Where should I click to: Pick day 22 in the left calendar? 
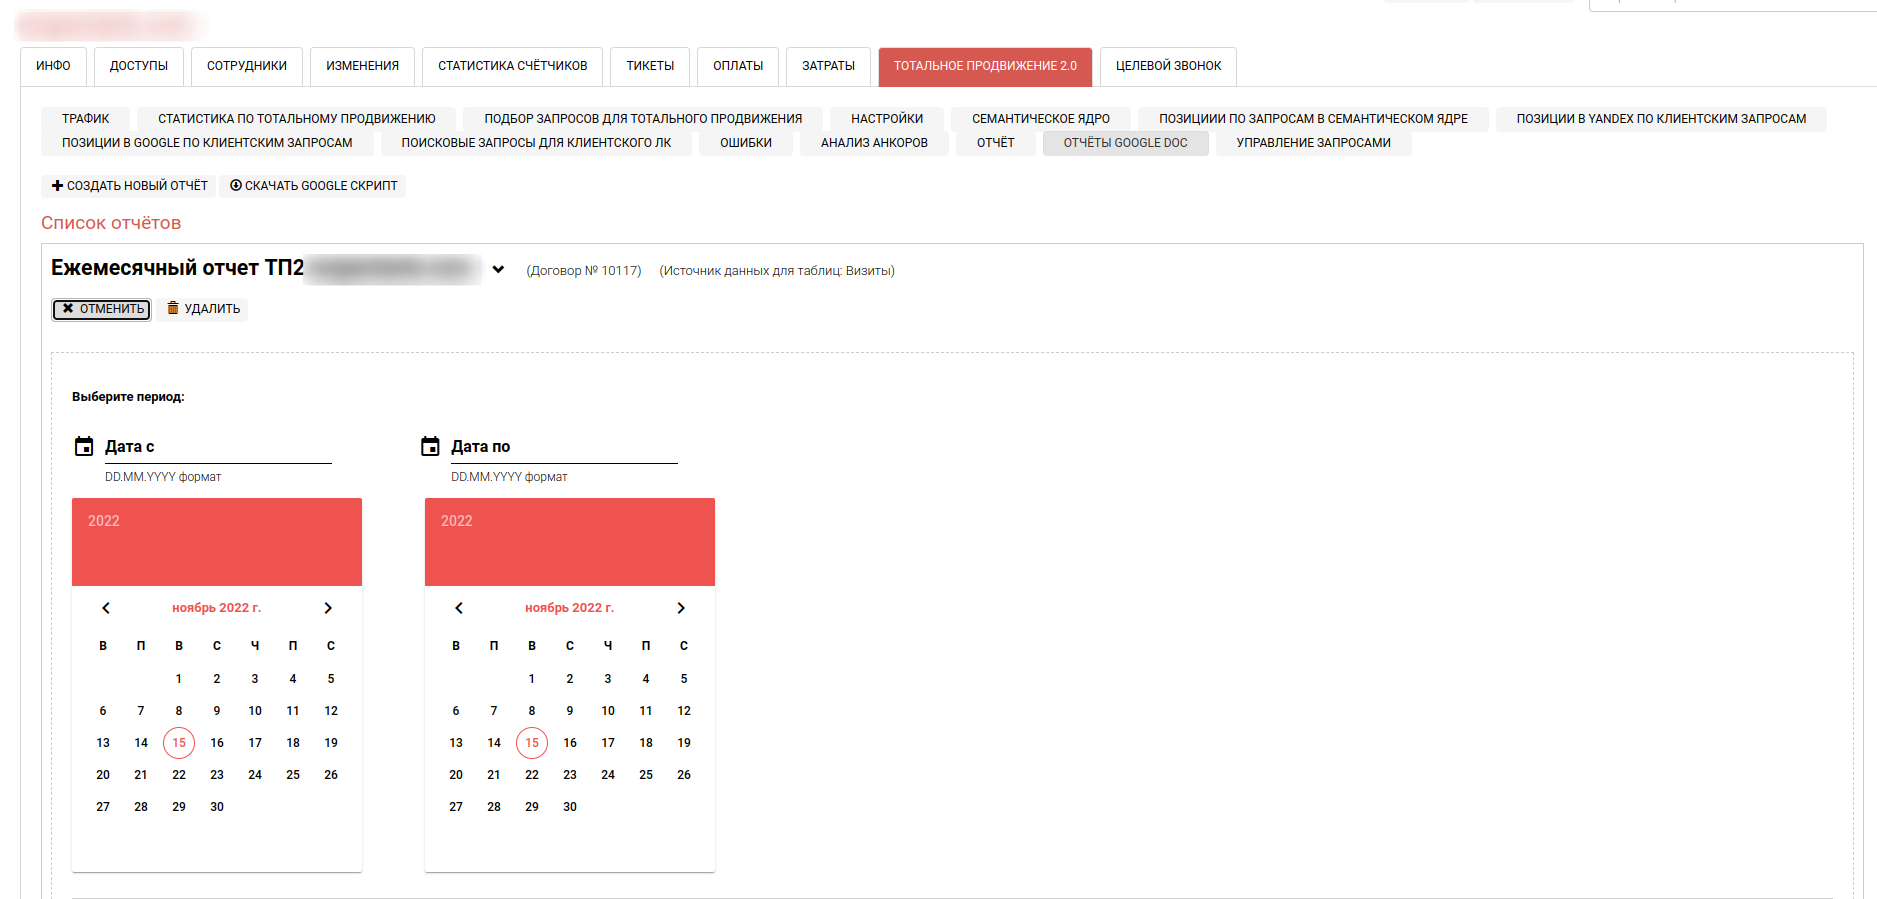pos(179,775)
